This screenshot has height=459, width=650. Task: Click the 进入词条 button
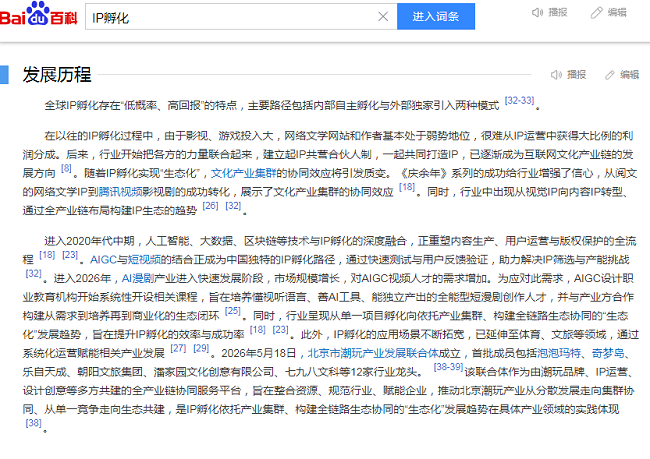click(x=436, y=17)
